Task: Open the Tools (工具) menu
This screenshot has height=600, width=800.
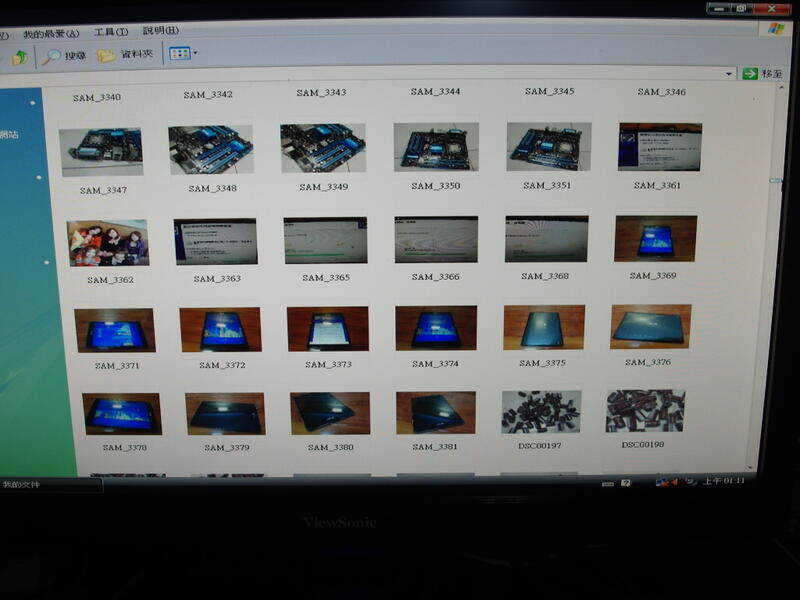Action: click(x=110, y=32)
